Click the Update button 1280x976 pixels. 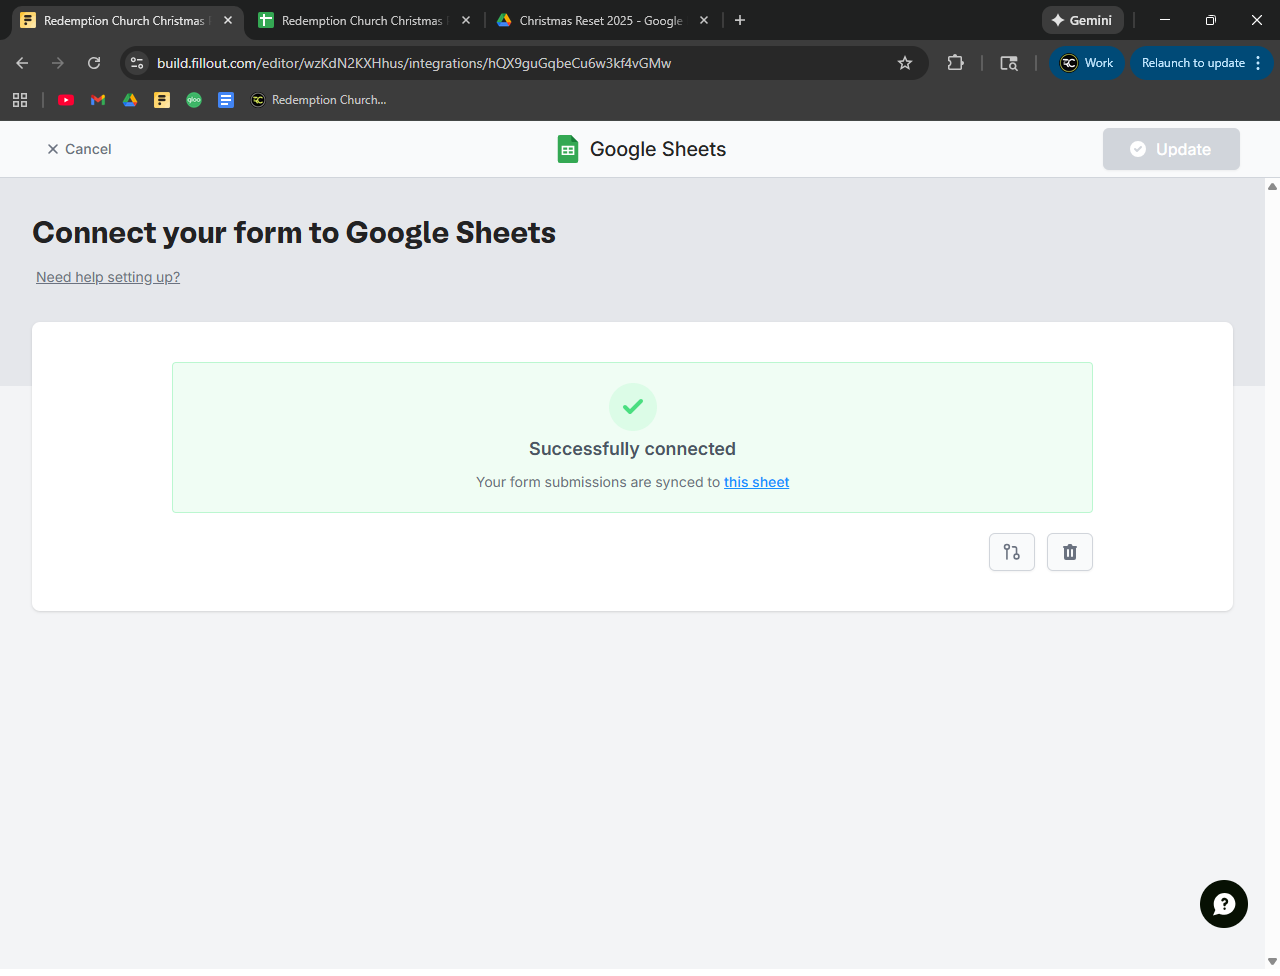(x=1171, y=149)
